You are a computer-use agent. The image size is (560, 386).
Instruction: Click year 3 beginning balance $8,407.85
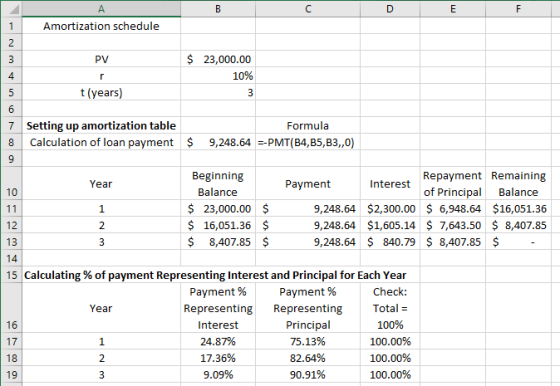[218, 242]
